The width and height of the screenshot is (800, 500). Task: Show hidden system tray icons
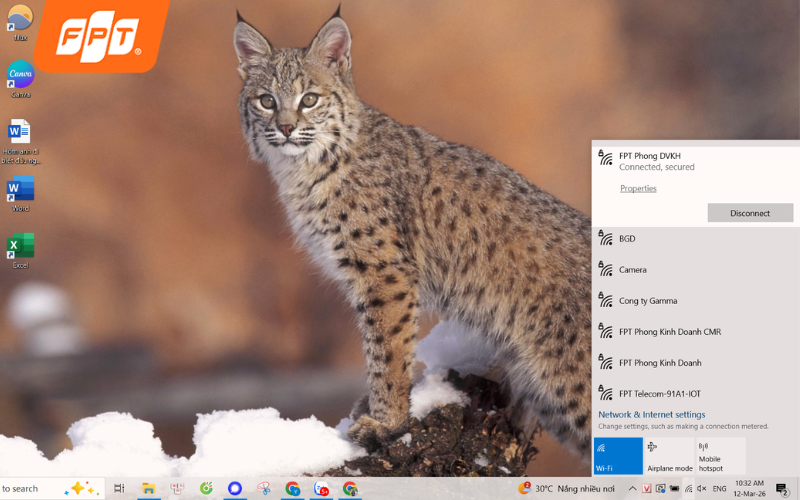(x=632, y=489)
